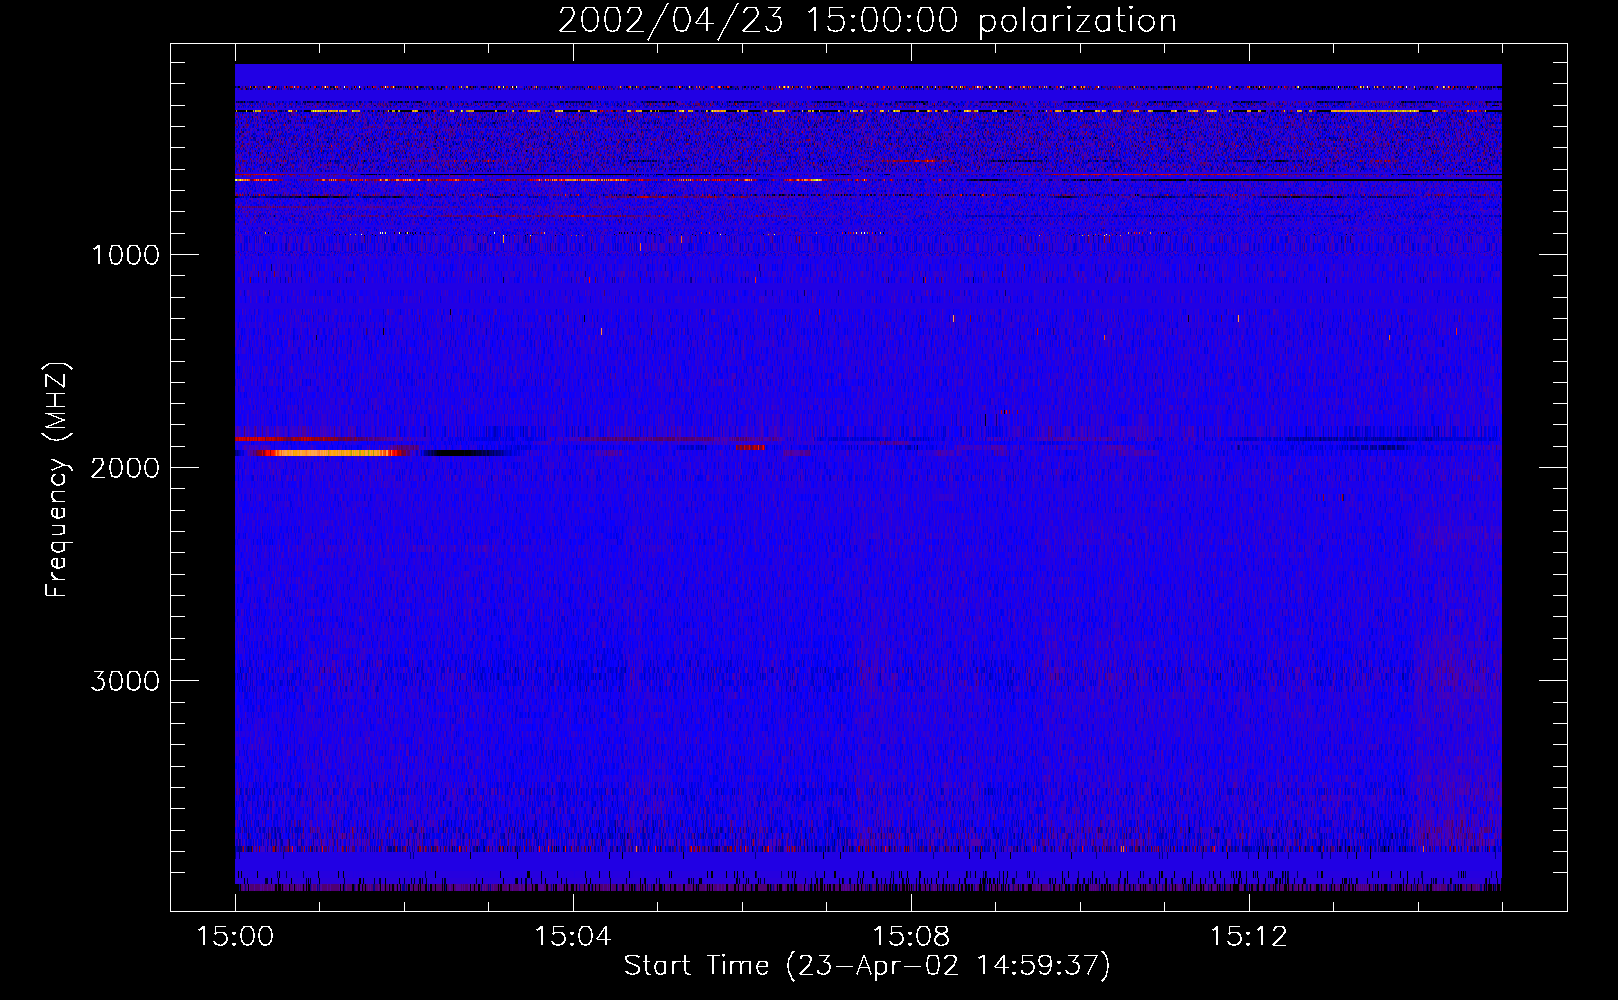This screenshot has height=1000, width=1618.
Task: Click the '1000' frequency tick label
Action: click(x=125, y=255)
